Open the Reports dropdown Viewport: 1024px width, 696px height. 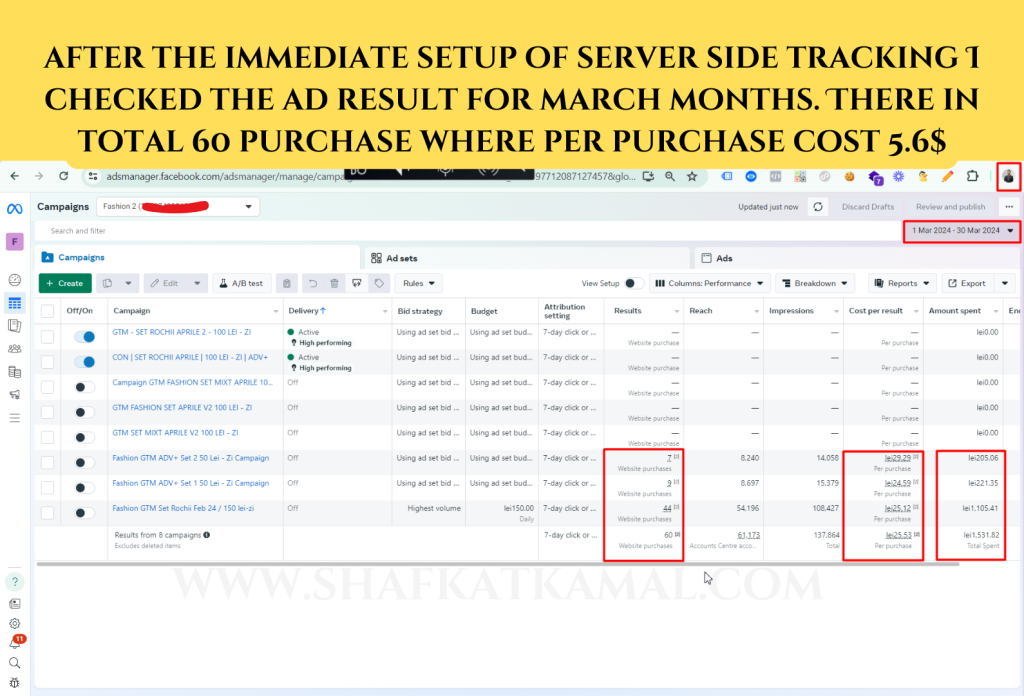click(x=903, y=283)
